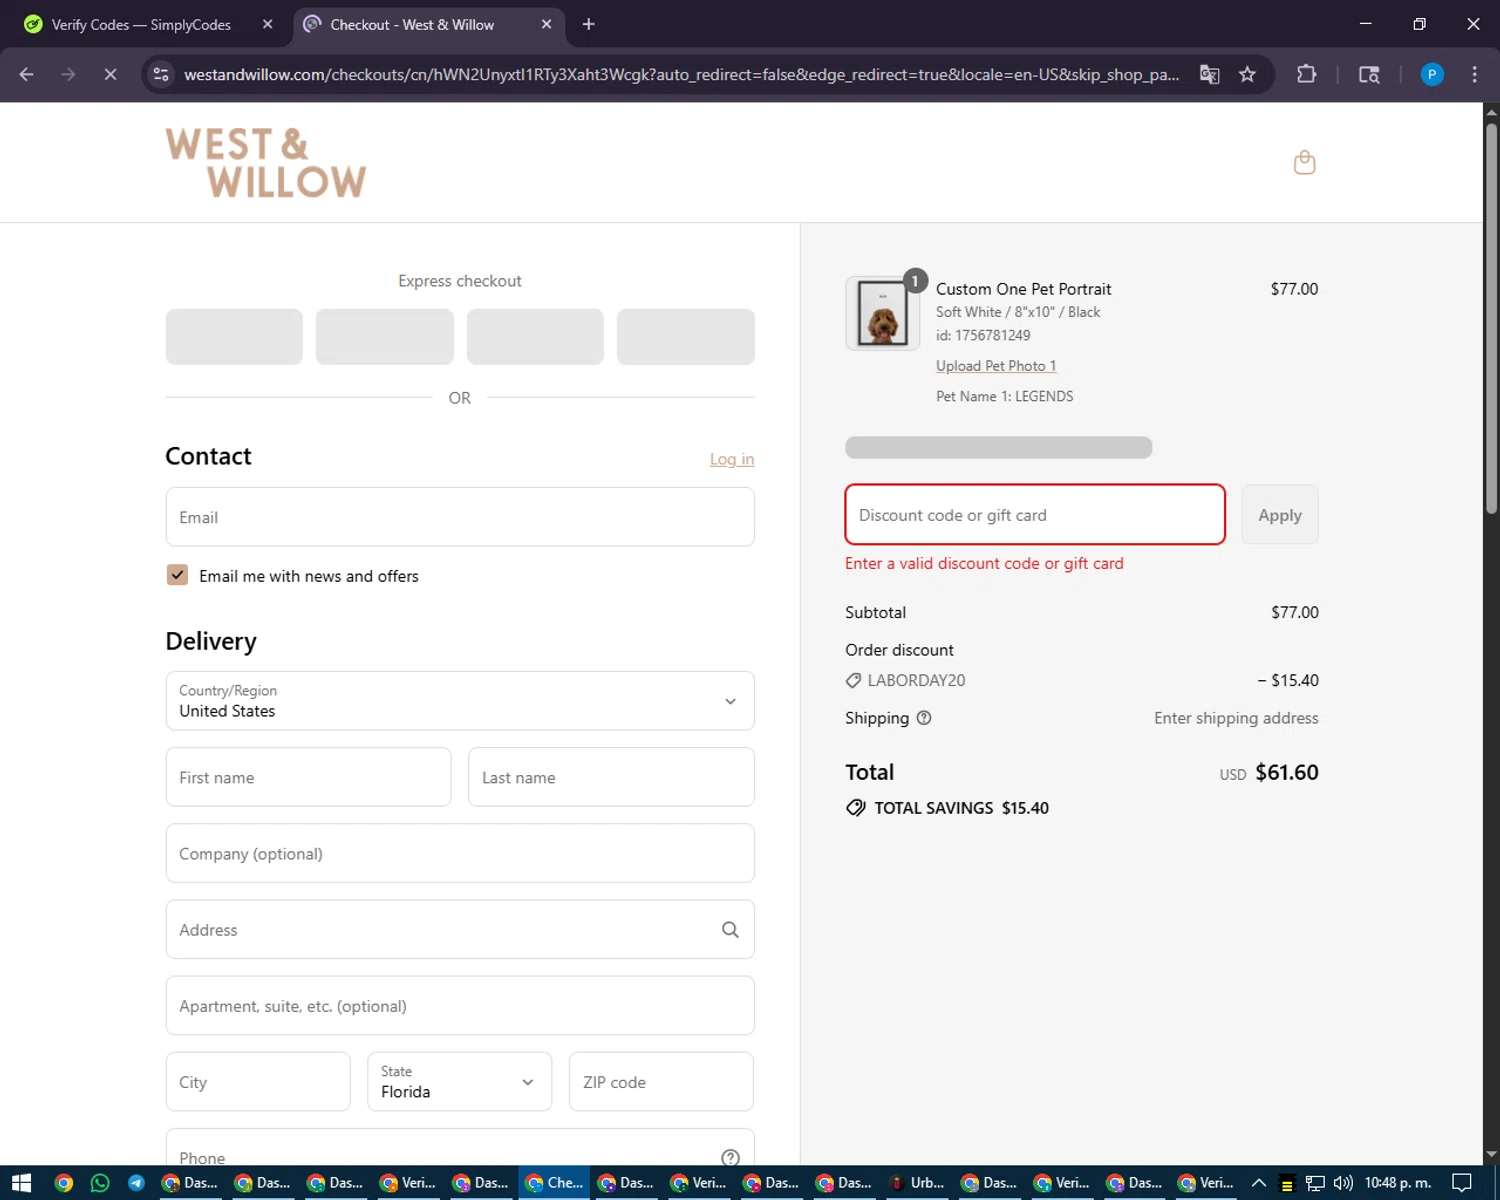Open the Chrome profile avatar
The image size is (1500, 1200).
tap(1432, 75)
